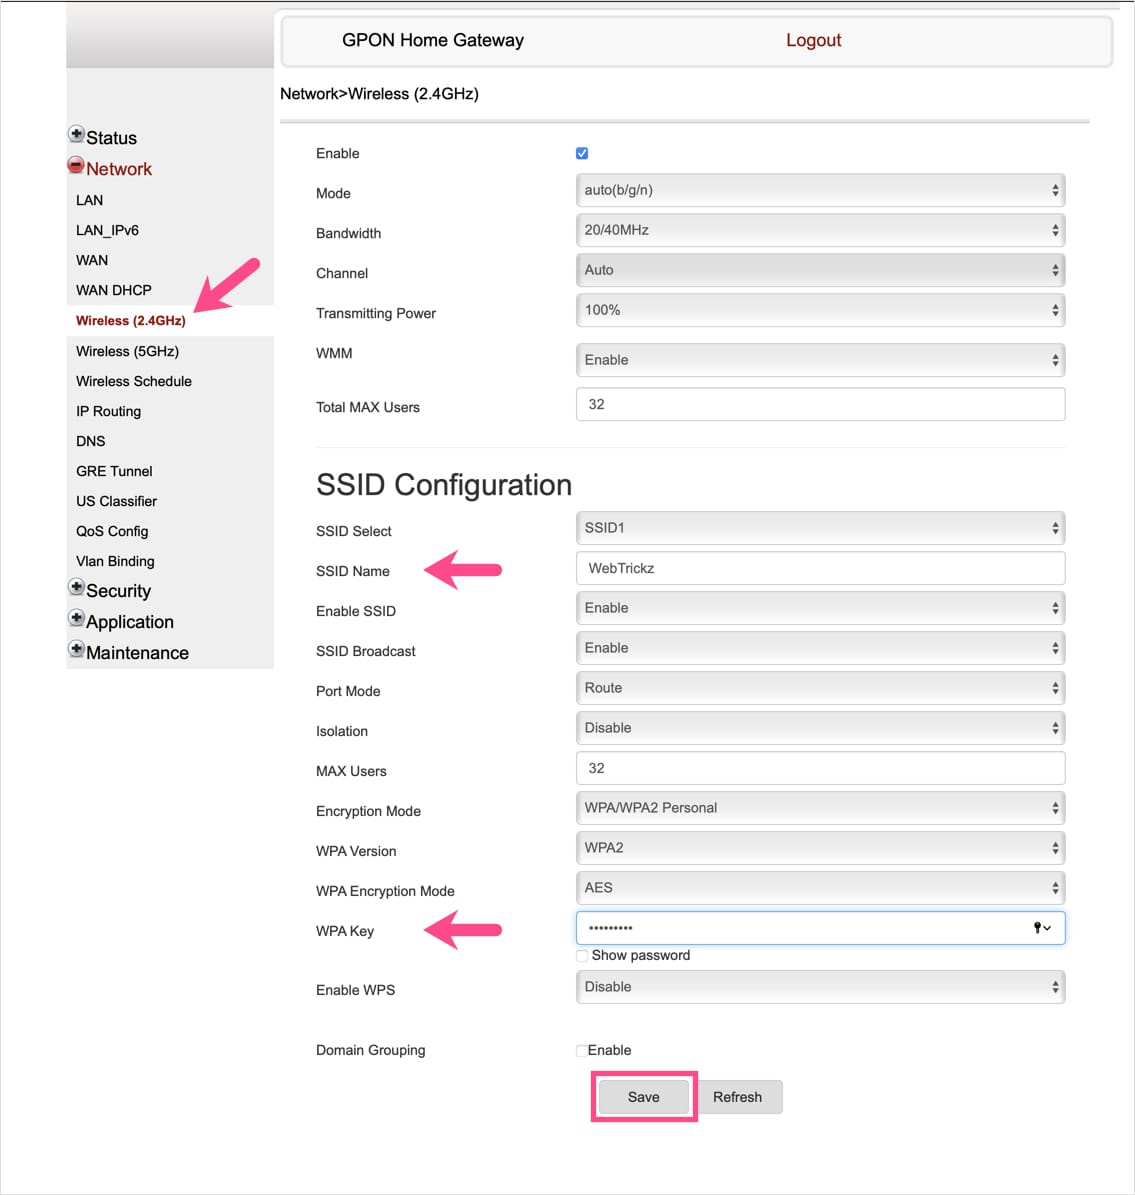Click the Total MAX Users field
This screenshot has height=1195, width=1135.
820,405
